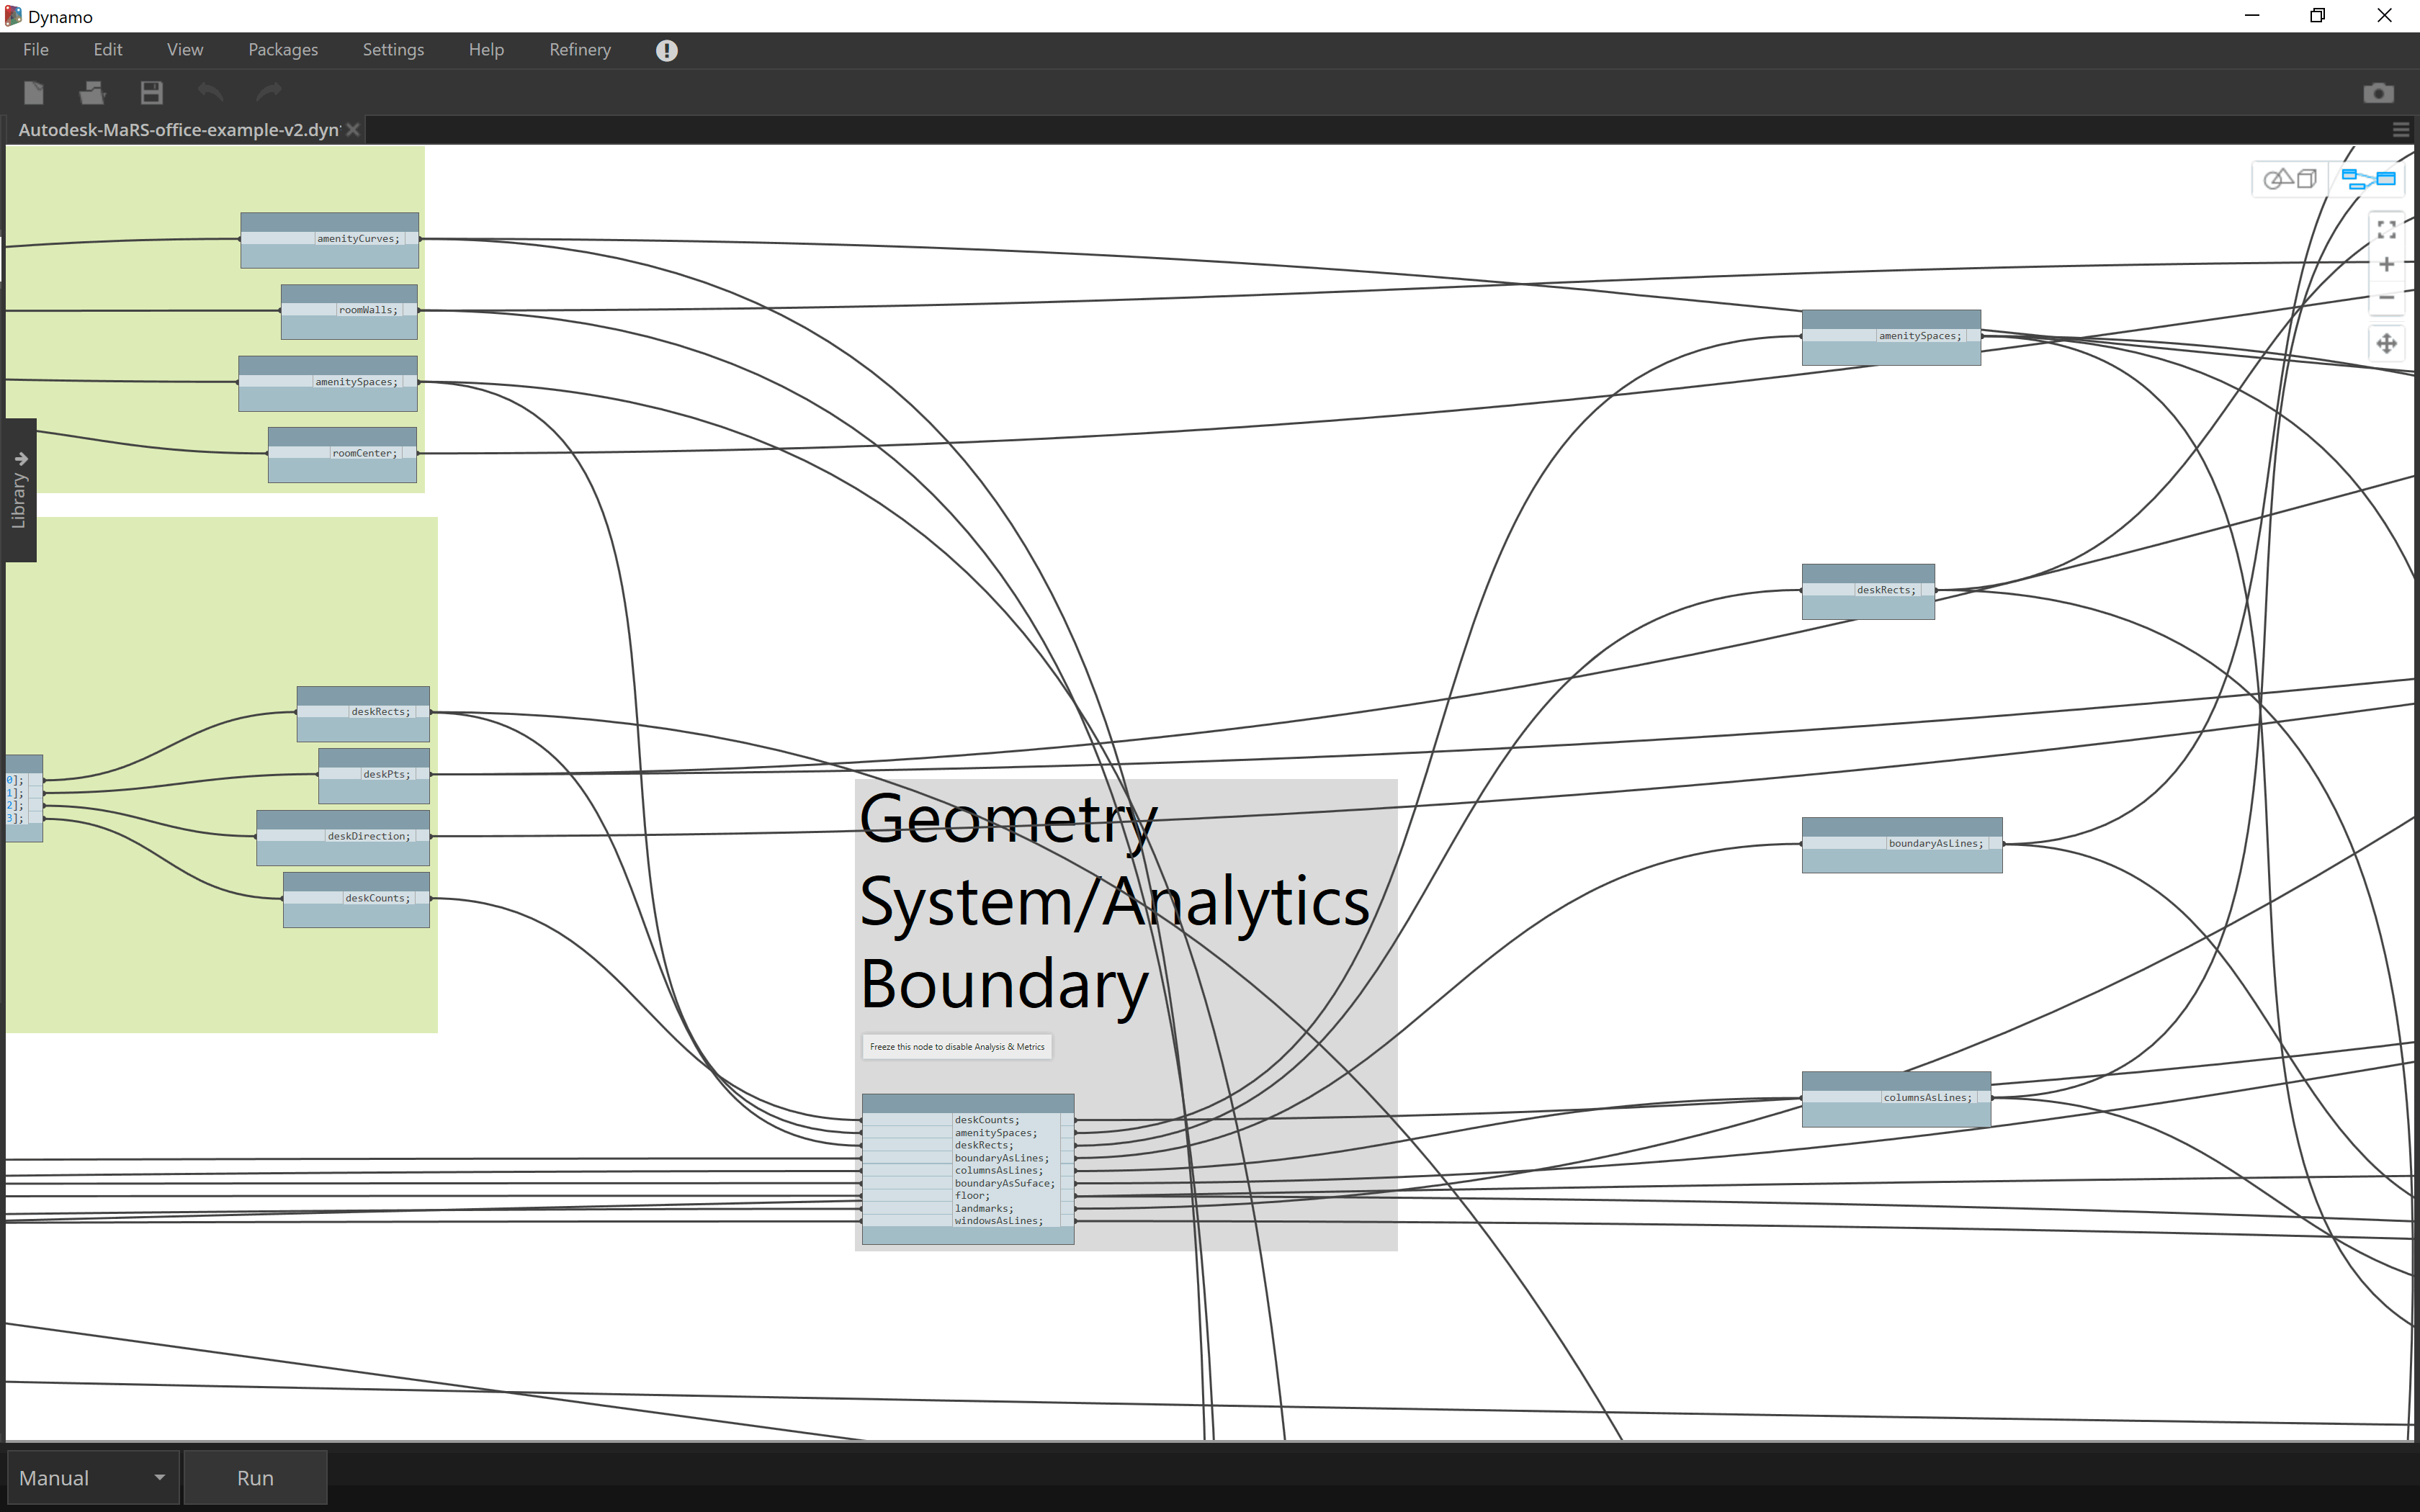Click the camera export image icon
Viewport: 2420px width, 1512px height.
click(x=2378, y=93)
